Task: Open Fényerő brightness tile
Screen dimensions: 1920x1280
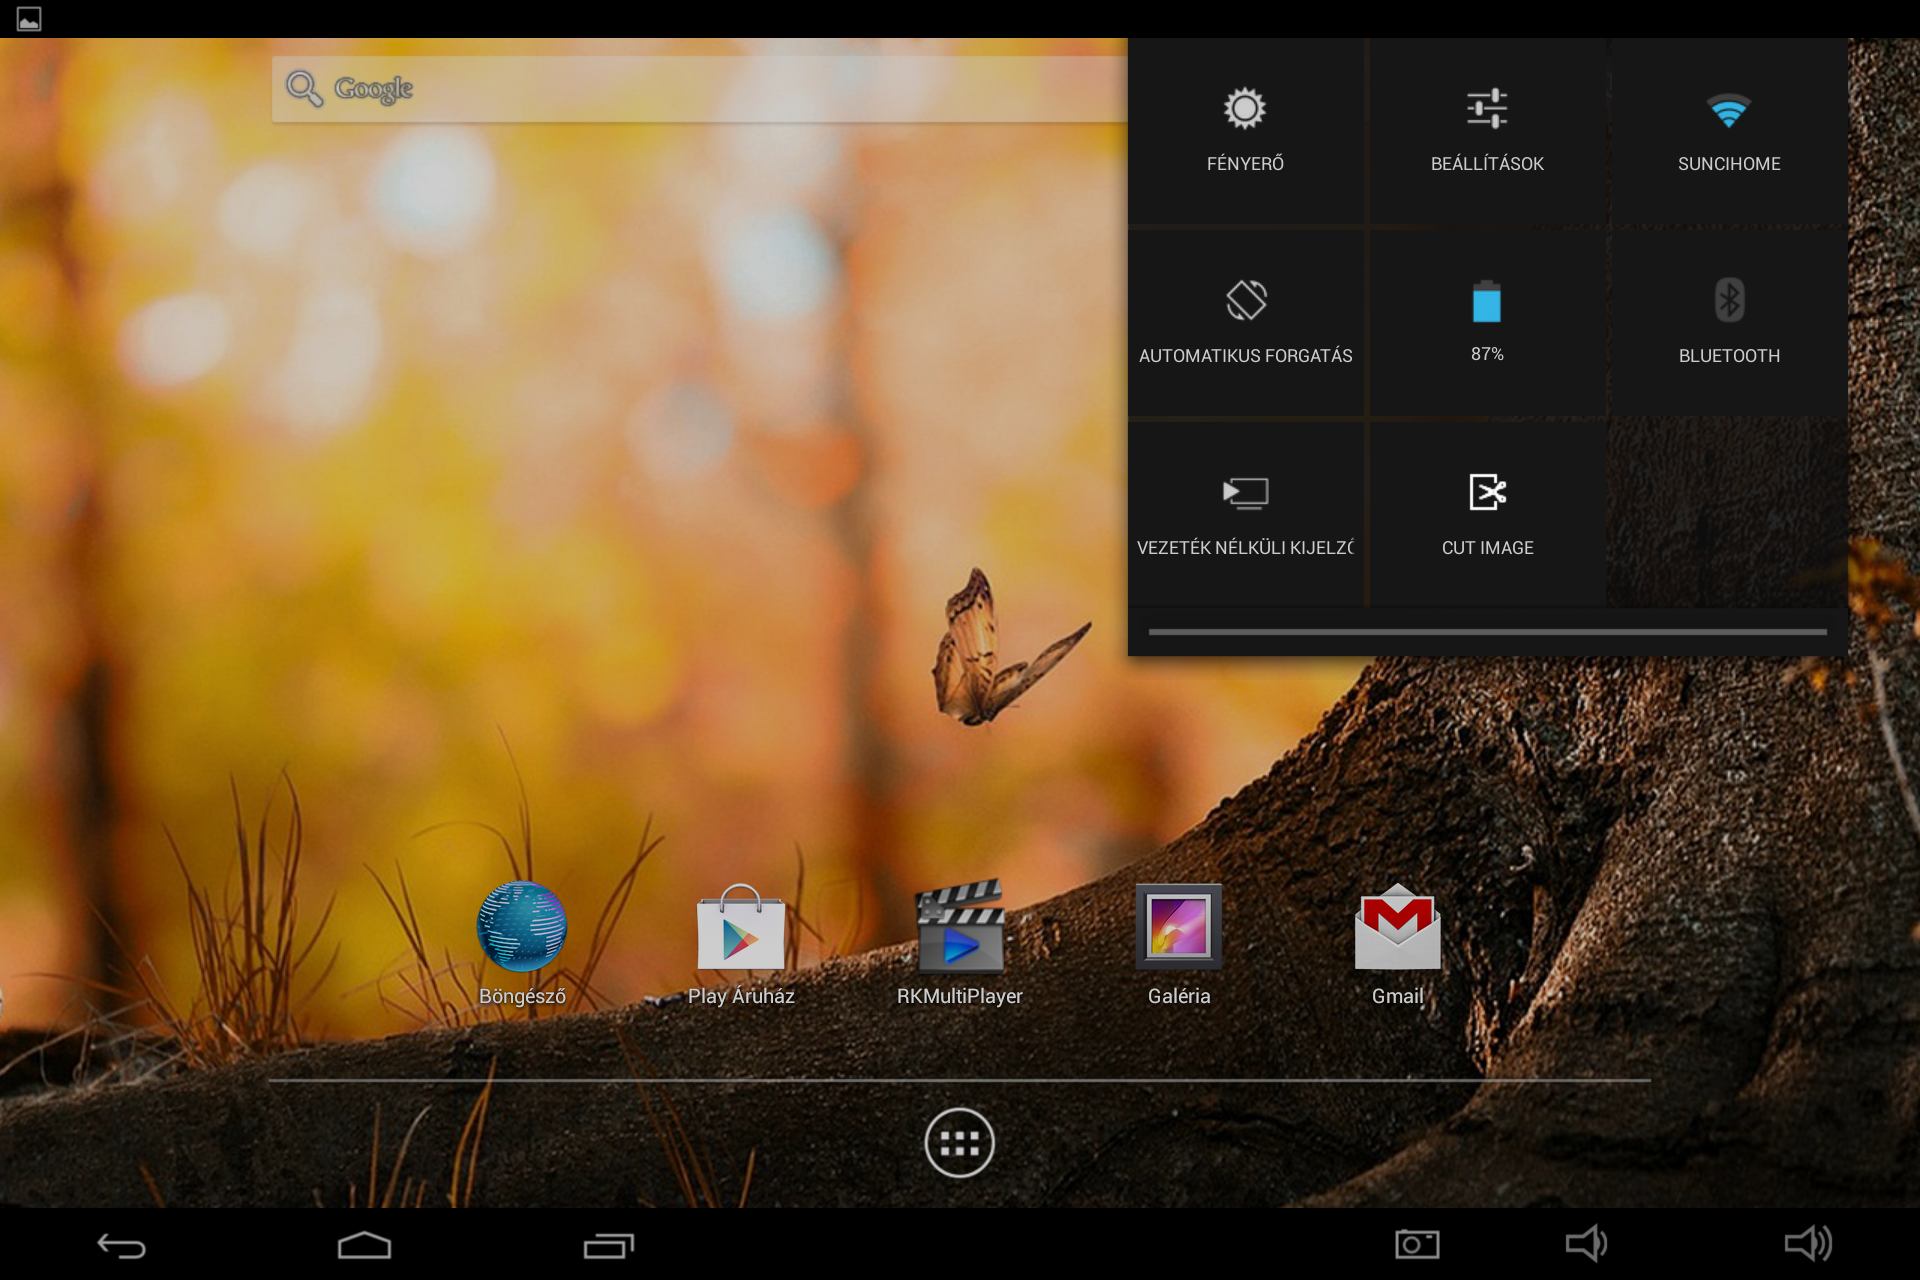Action: point(1246,130)
